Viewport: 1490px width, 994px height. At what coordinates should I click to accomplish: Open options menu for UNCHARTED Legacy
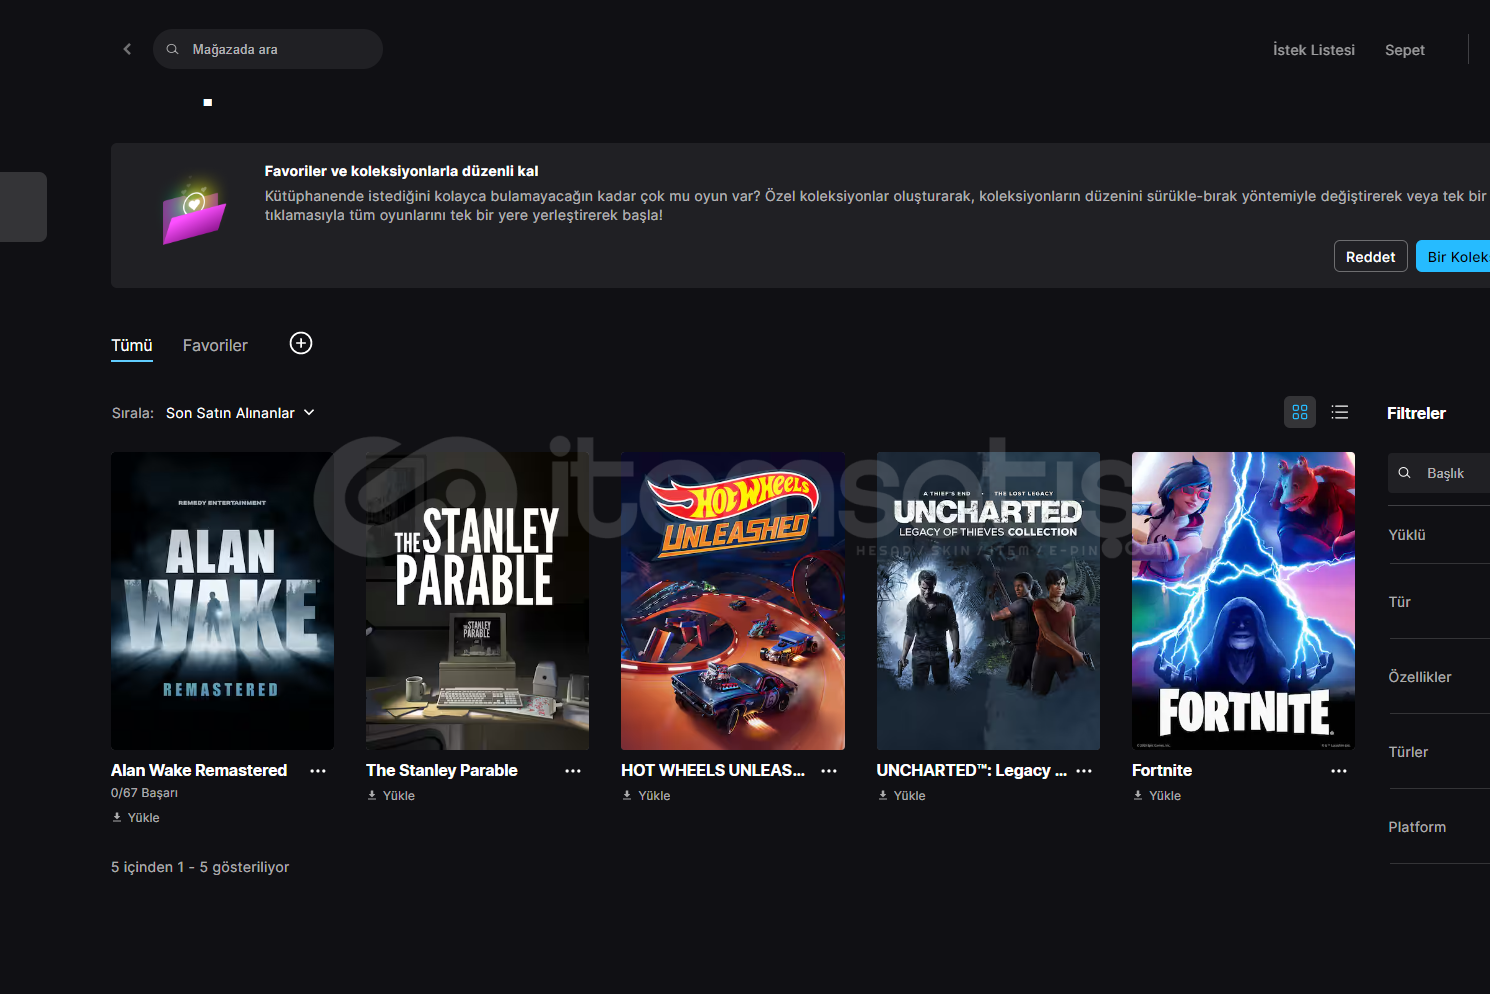1084,771
